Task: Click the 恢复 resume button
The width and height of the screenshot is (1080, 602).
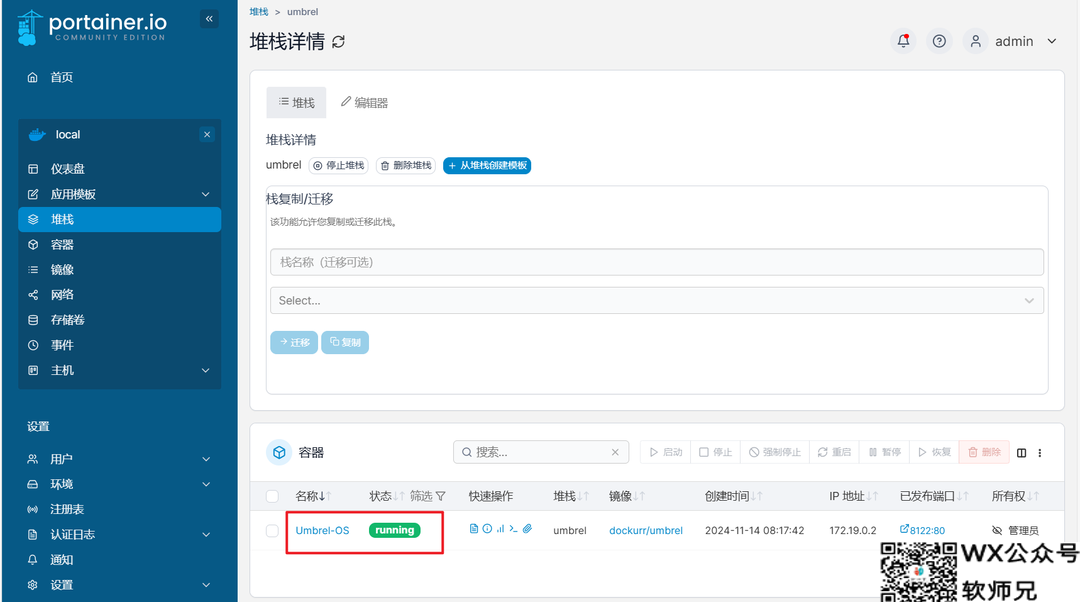Action: click(x=934, y=452)
